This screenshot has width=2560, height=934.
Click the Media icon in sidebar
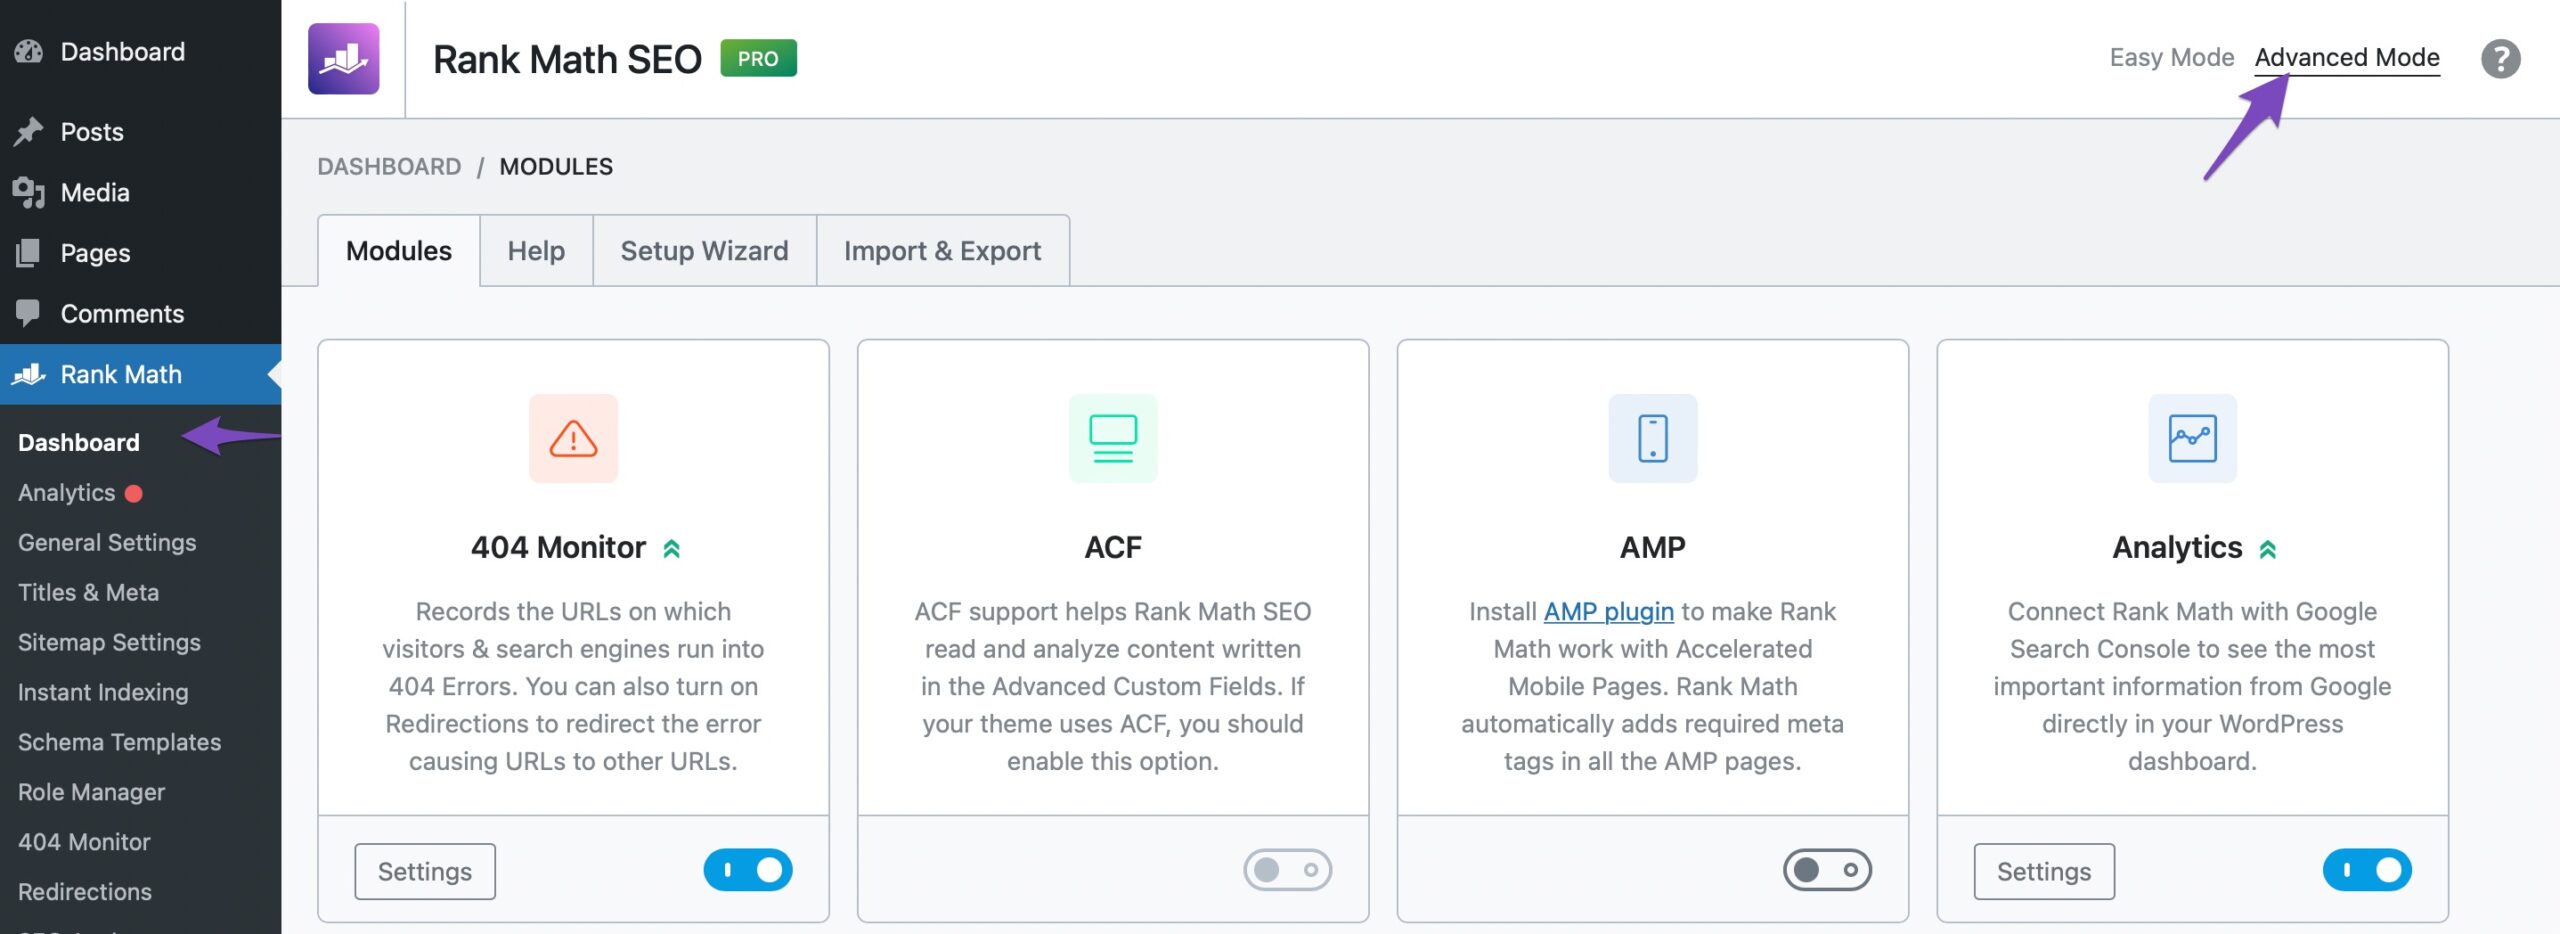(x=29, y=192)
